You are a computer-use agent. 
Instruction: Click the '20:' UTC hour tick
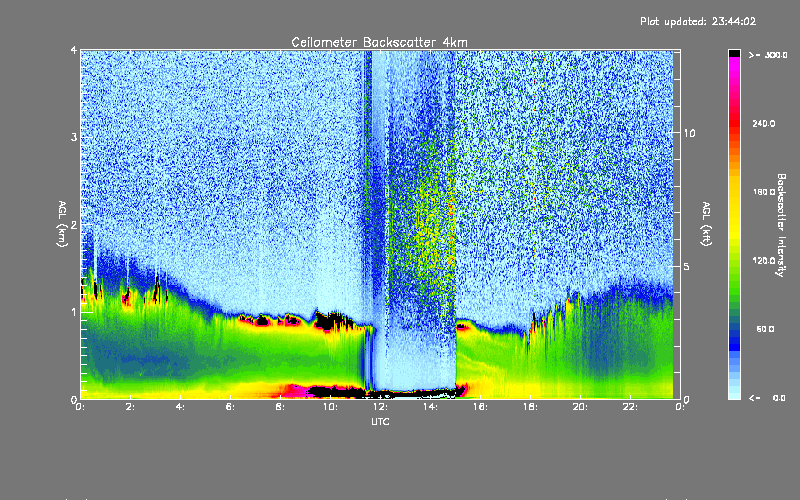point(580,407)
